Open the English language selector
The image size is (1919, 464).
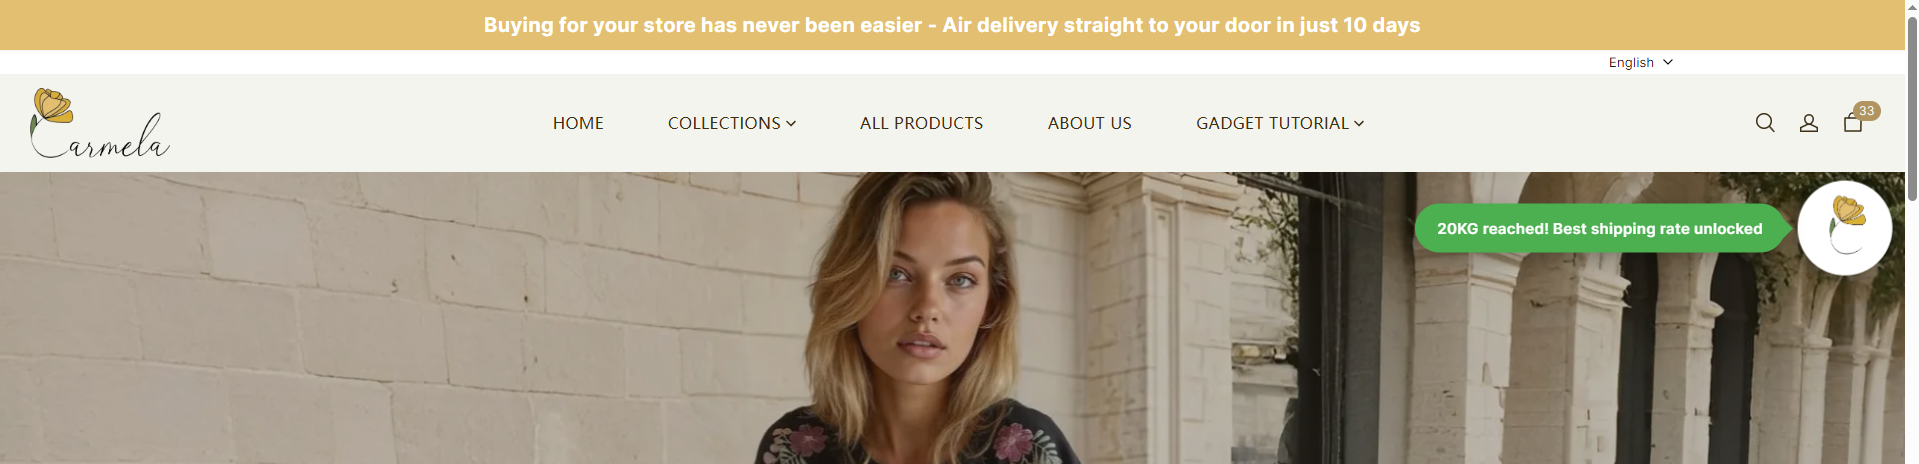click(1640, 62)
